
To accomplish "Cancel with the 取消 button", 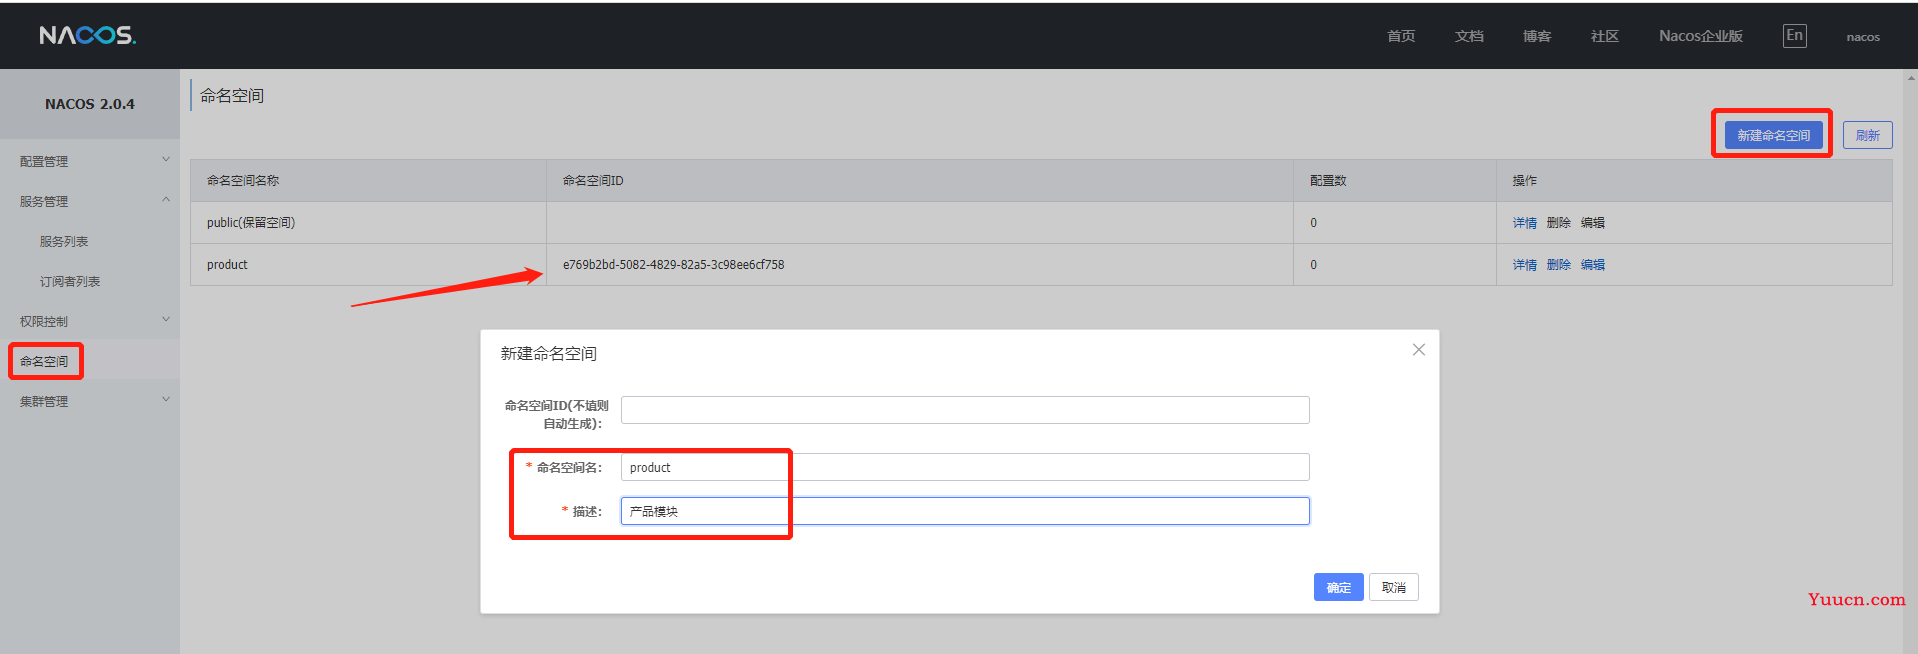I will click(1394, 587).
